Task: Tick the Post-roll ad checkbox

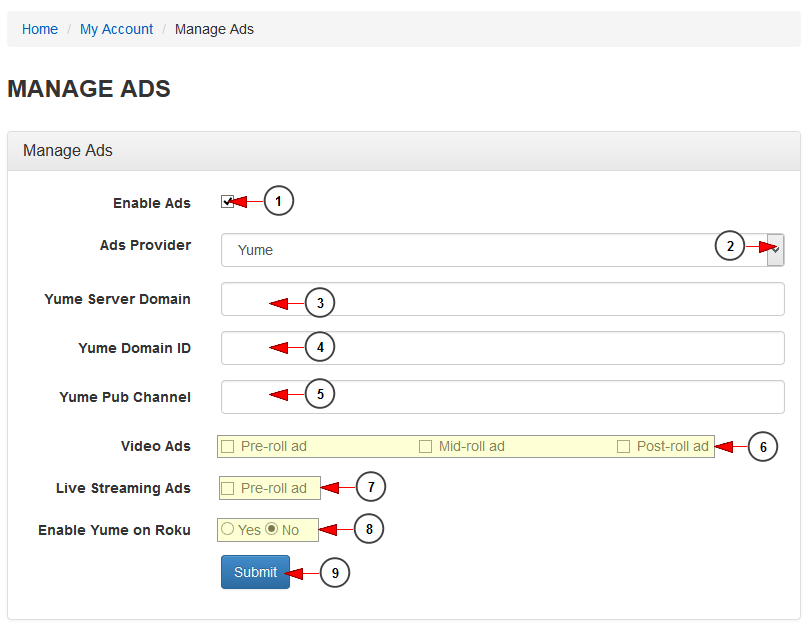Action: 623,447
